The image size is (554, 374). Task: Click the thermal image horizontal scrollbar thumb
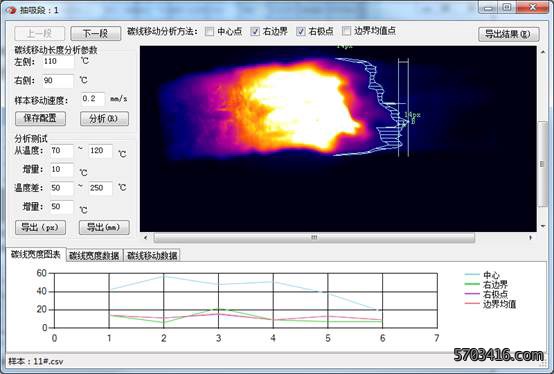pyautogui.click(x=314, y=238)
